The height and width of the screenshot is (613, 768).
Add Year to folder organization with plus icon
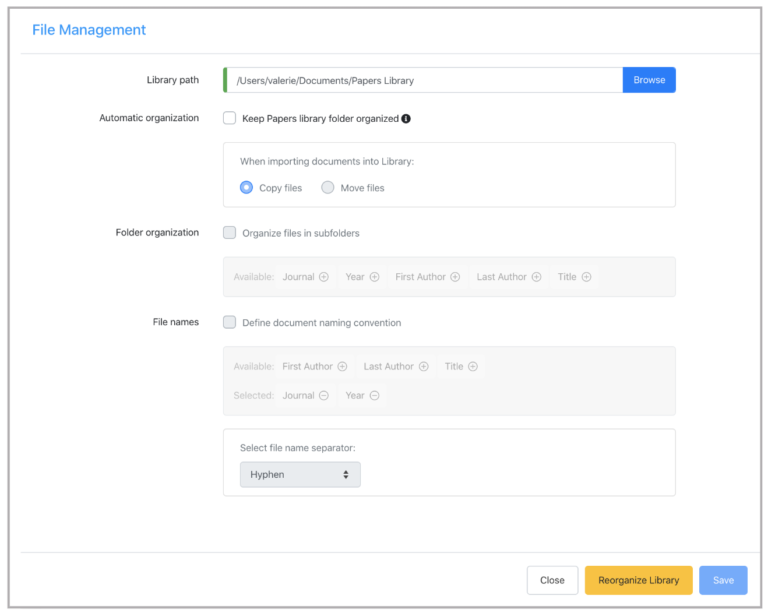coord(375,277)
